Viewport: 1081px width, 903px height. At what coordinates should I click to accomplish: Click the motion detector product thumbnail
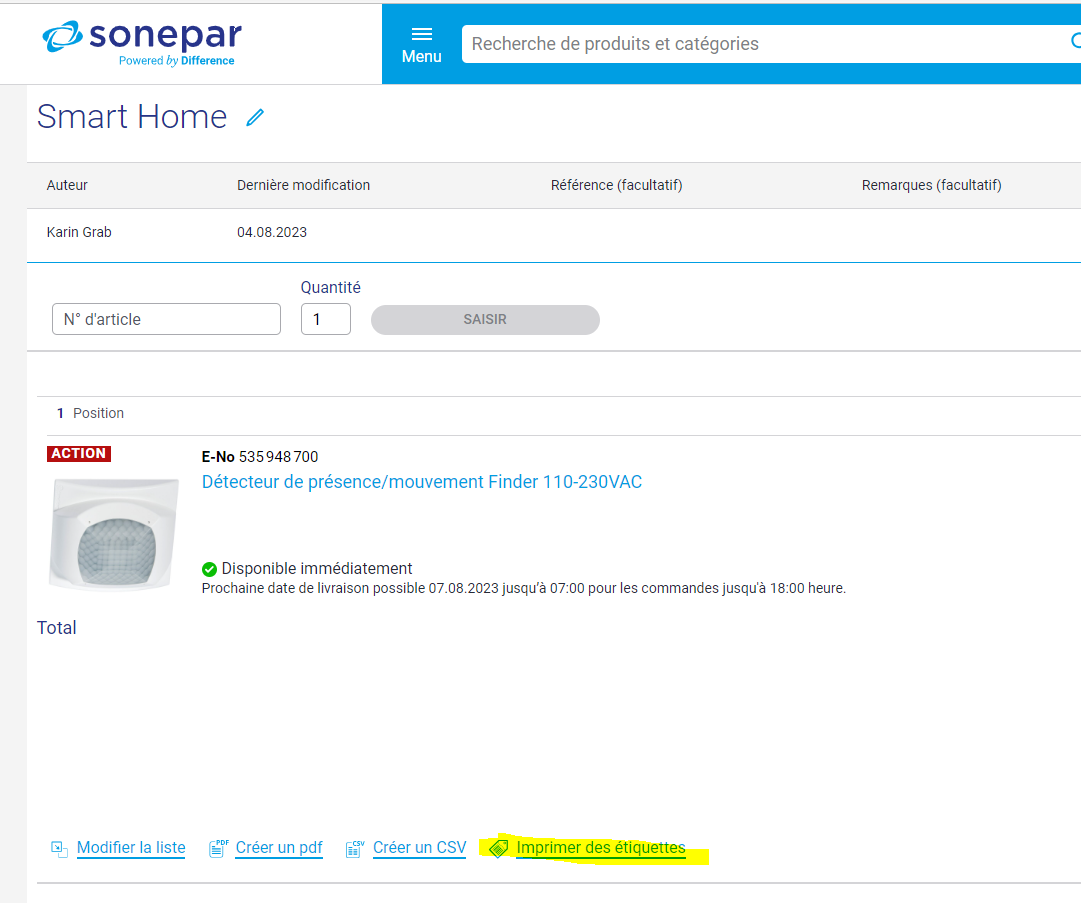point(114,535)
